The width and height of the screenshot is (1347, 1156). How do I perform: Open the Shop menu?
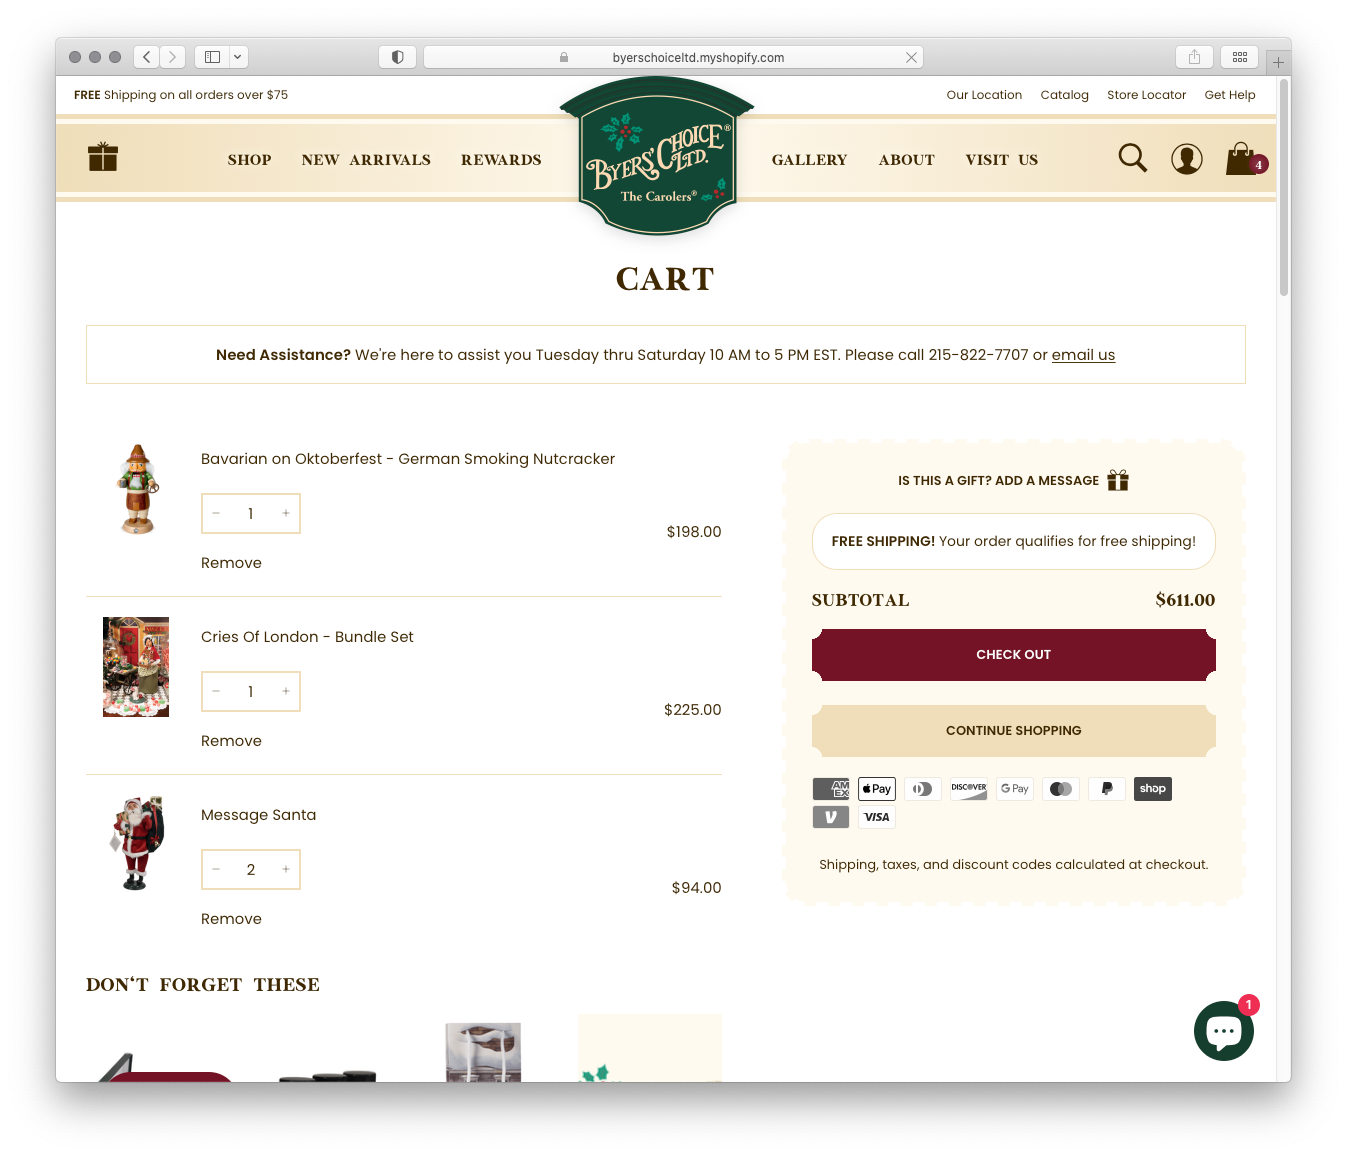point(250,160)
